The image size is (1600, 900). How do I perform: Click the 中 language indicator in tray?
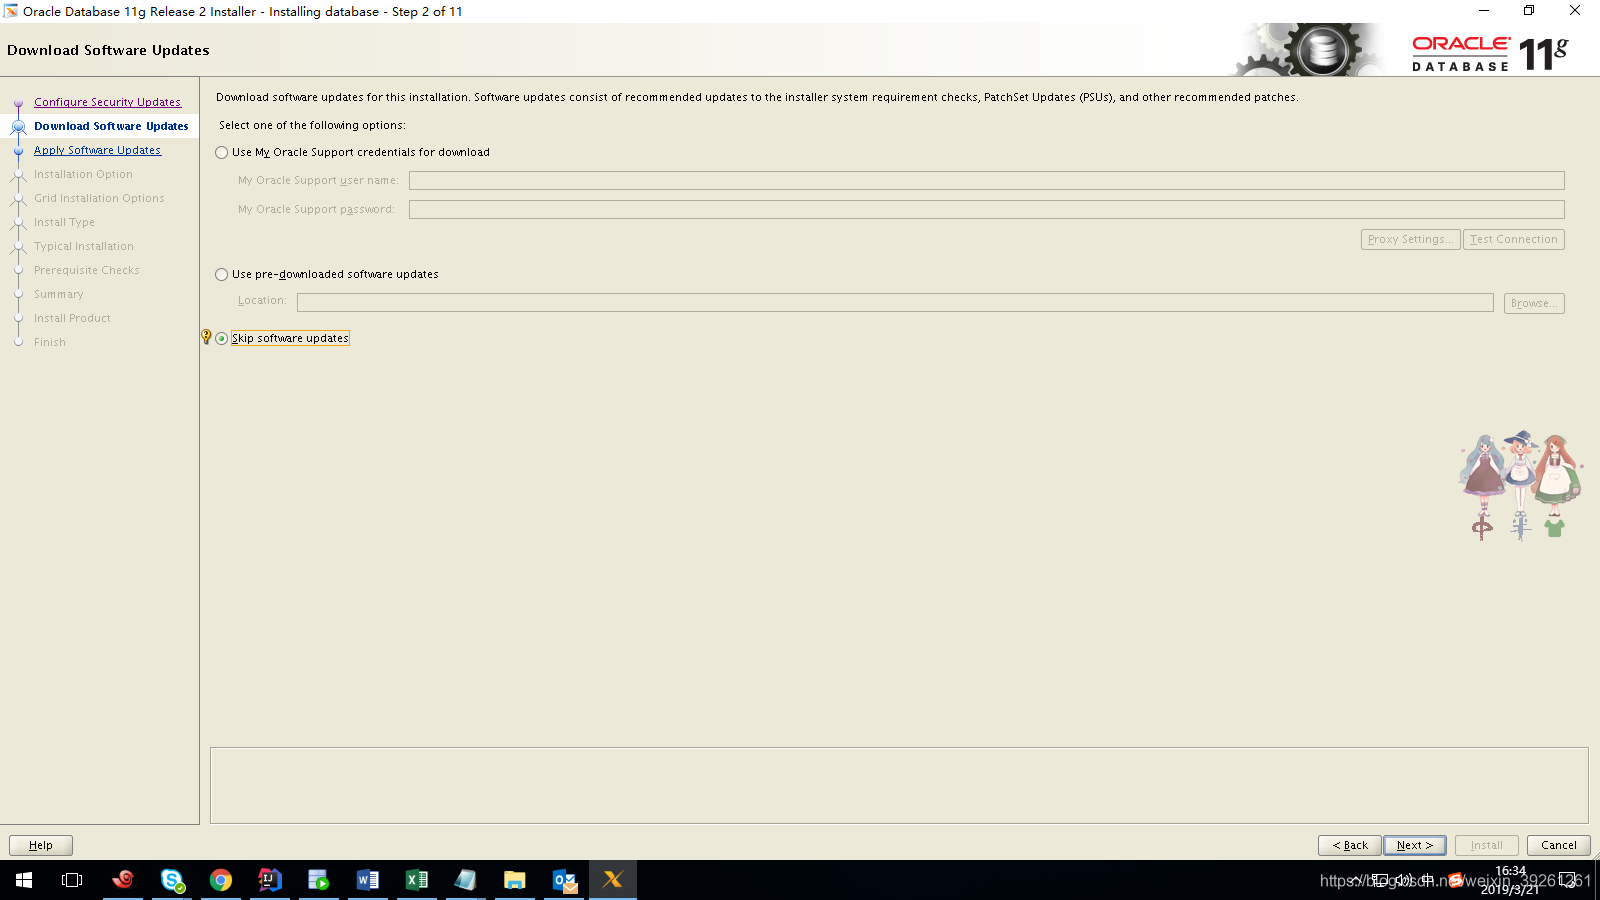pyautogui.click(x=1428, y=880)
